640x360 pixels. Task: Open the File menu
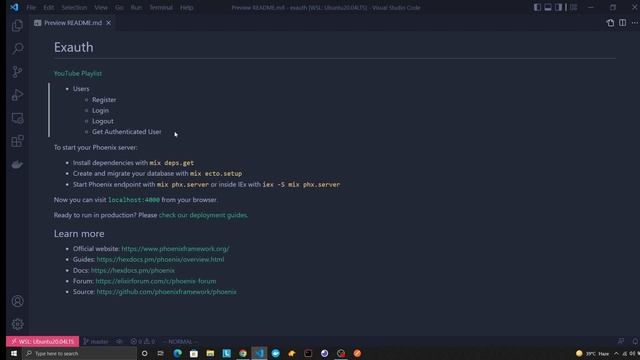coord(31,7)
